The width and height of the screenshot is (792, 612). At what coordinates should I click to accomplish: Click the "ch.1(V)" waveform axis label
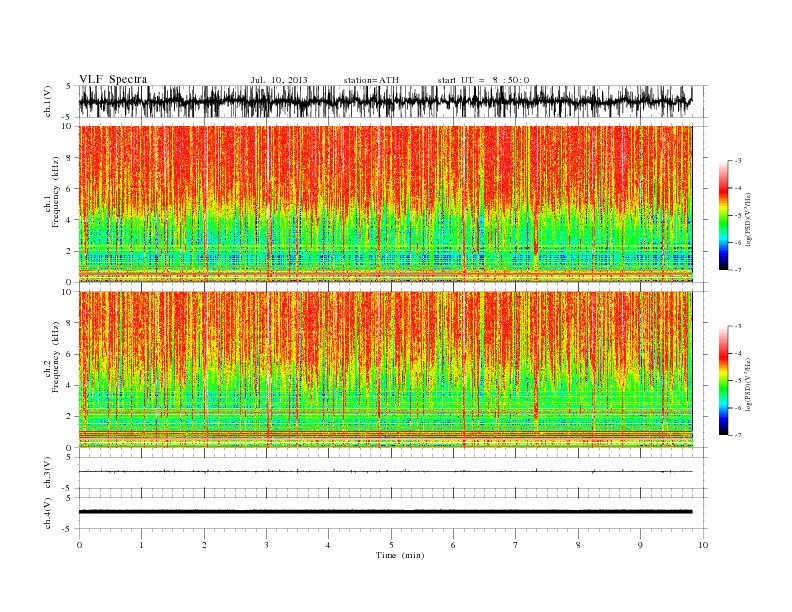(48, 102)
